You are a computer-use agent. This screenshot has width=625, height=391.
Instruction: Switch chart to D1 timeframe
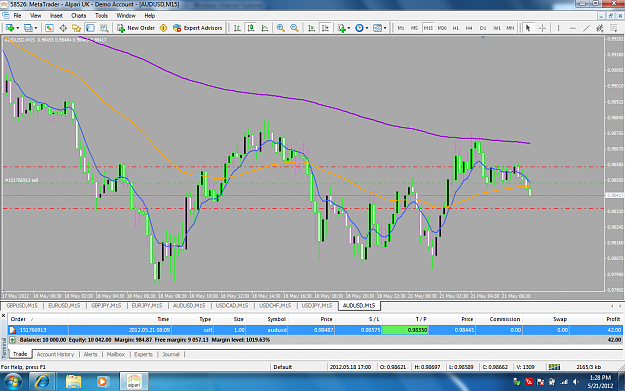coord(483,28)
